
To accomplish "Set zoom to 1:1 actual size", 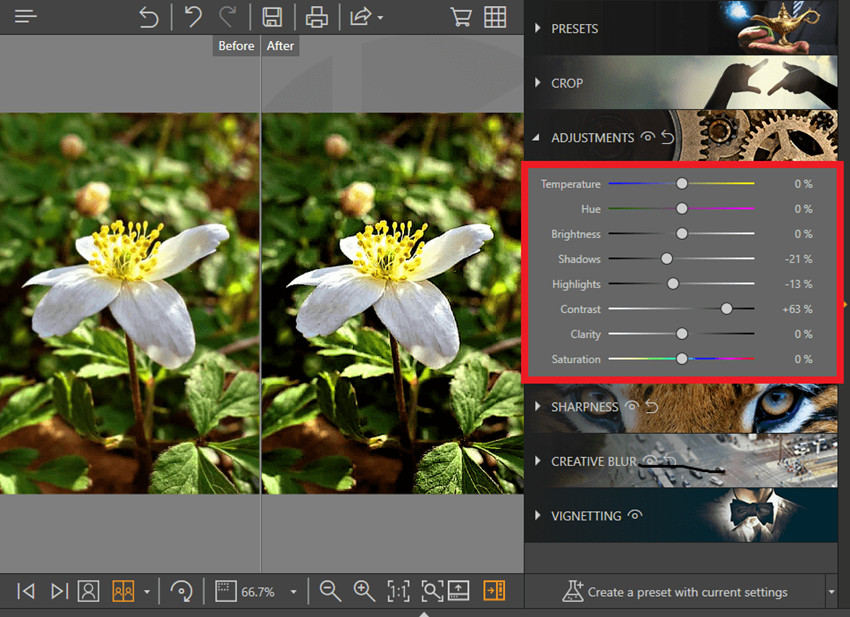I will [x=398, y=591].
